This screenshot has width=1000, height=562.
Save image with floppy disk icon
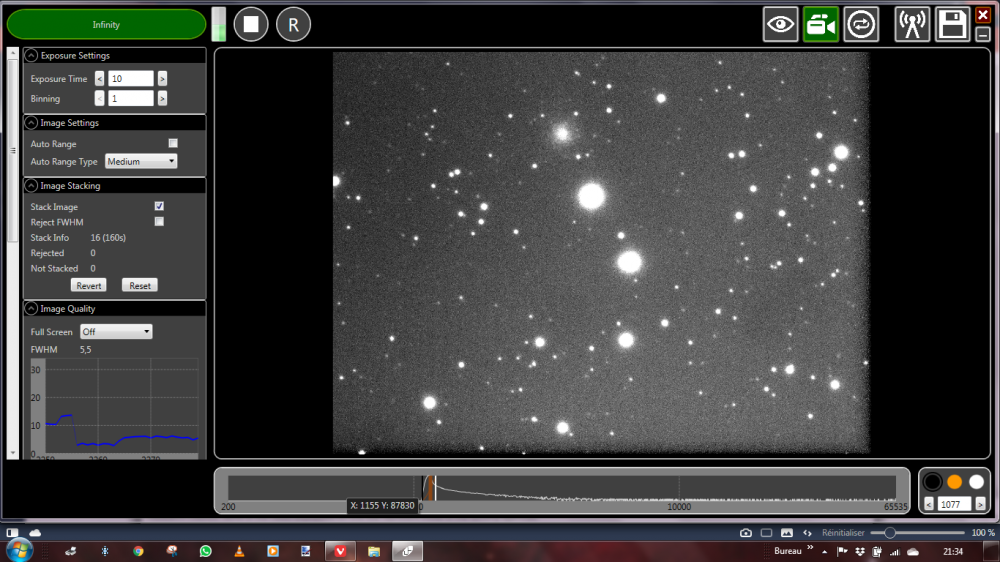tap(952, 24)
